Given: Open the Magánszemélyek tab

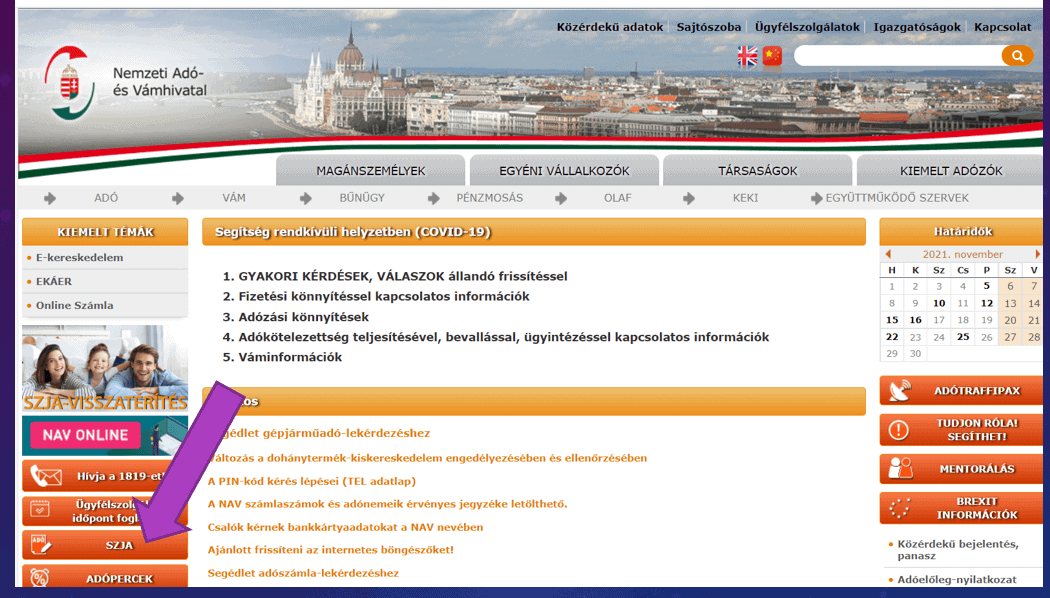Looking at the screenshot, I should [370, 171].
